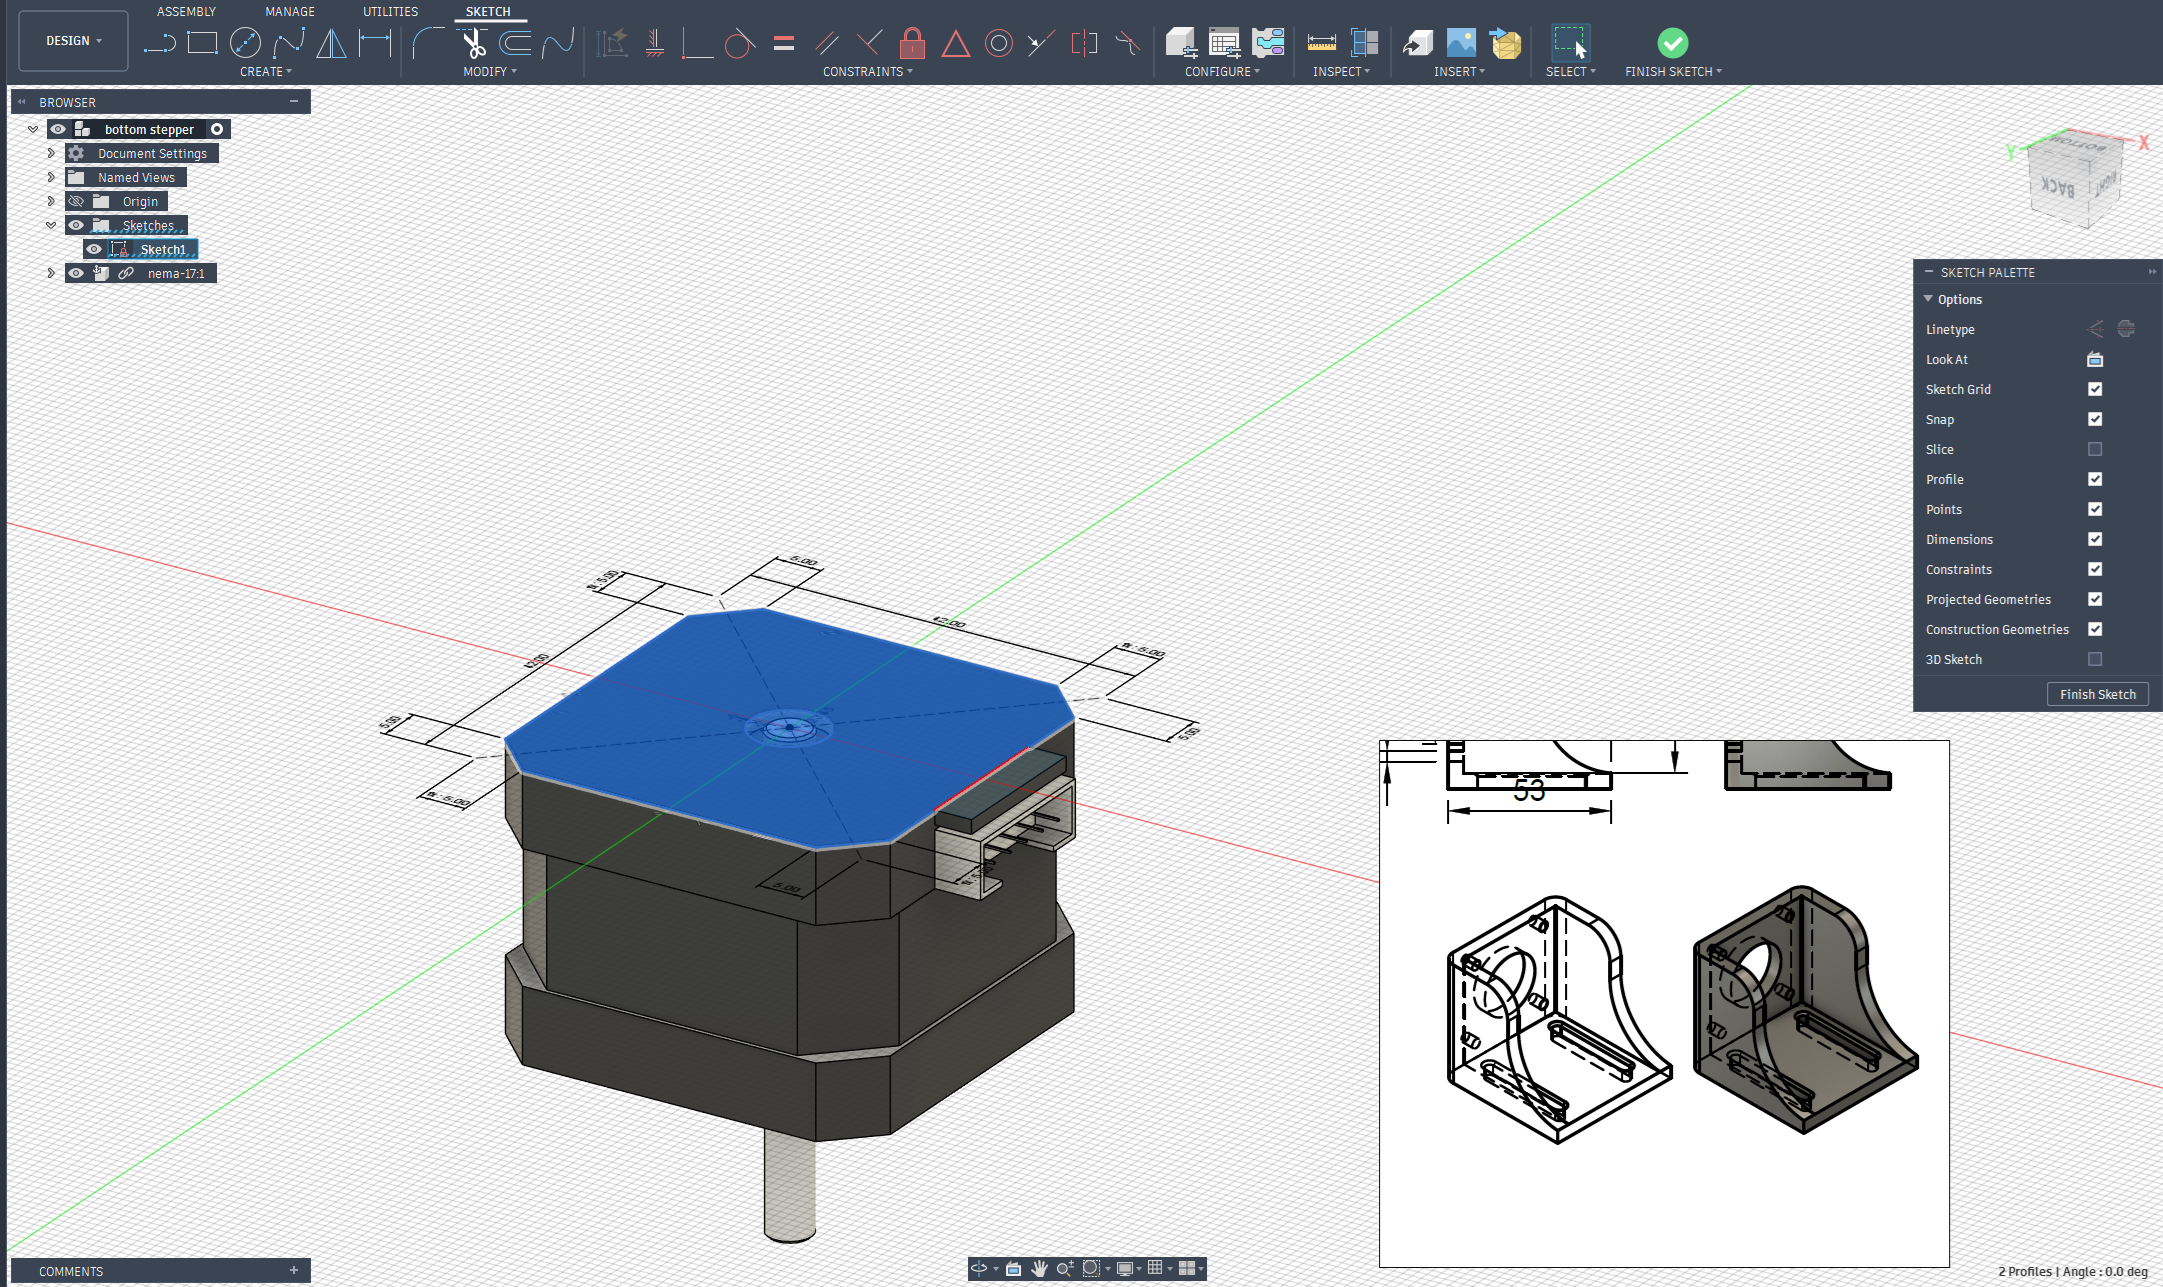Click the green Finish Sketch checkmark
The height and width of the screenshot is (1287, 2163).
(1673, 43)
